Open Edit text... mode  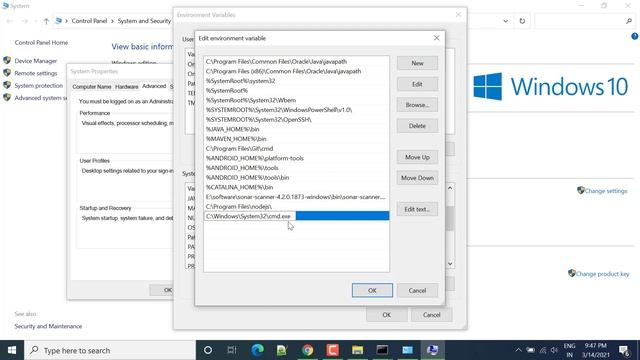[417, 209]
